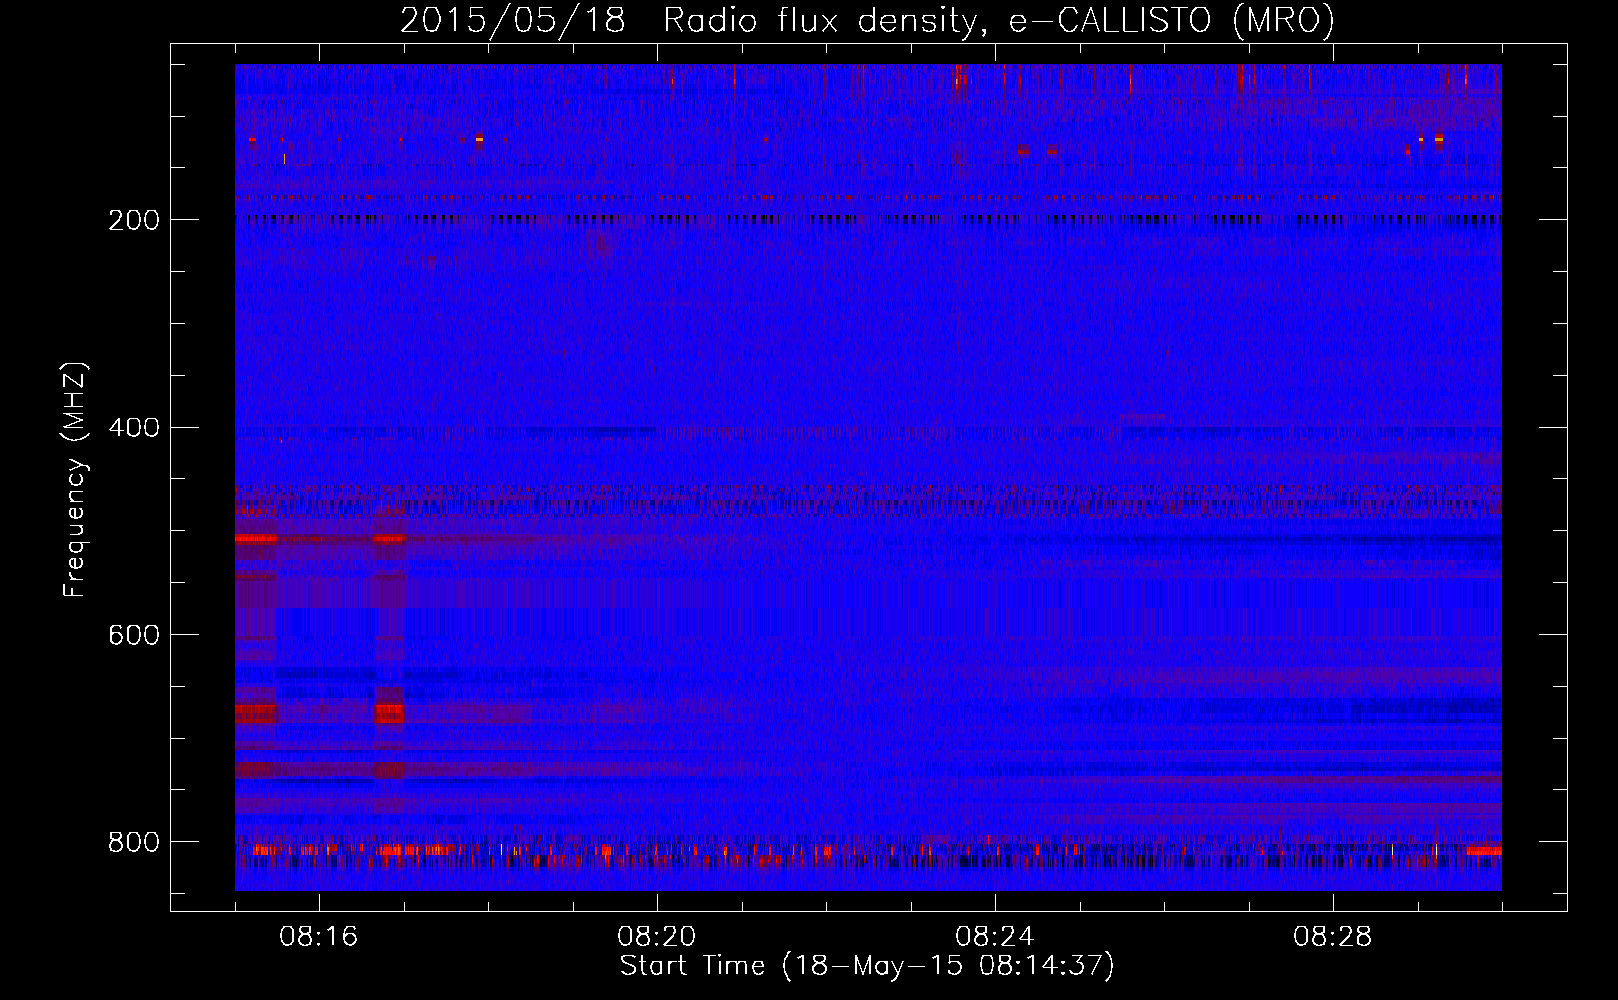Click the 08:24 time tick label
The image size is (1618, 1000).
[994, 937]
